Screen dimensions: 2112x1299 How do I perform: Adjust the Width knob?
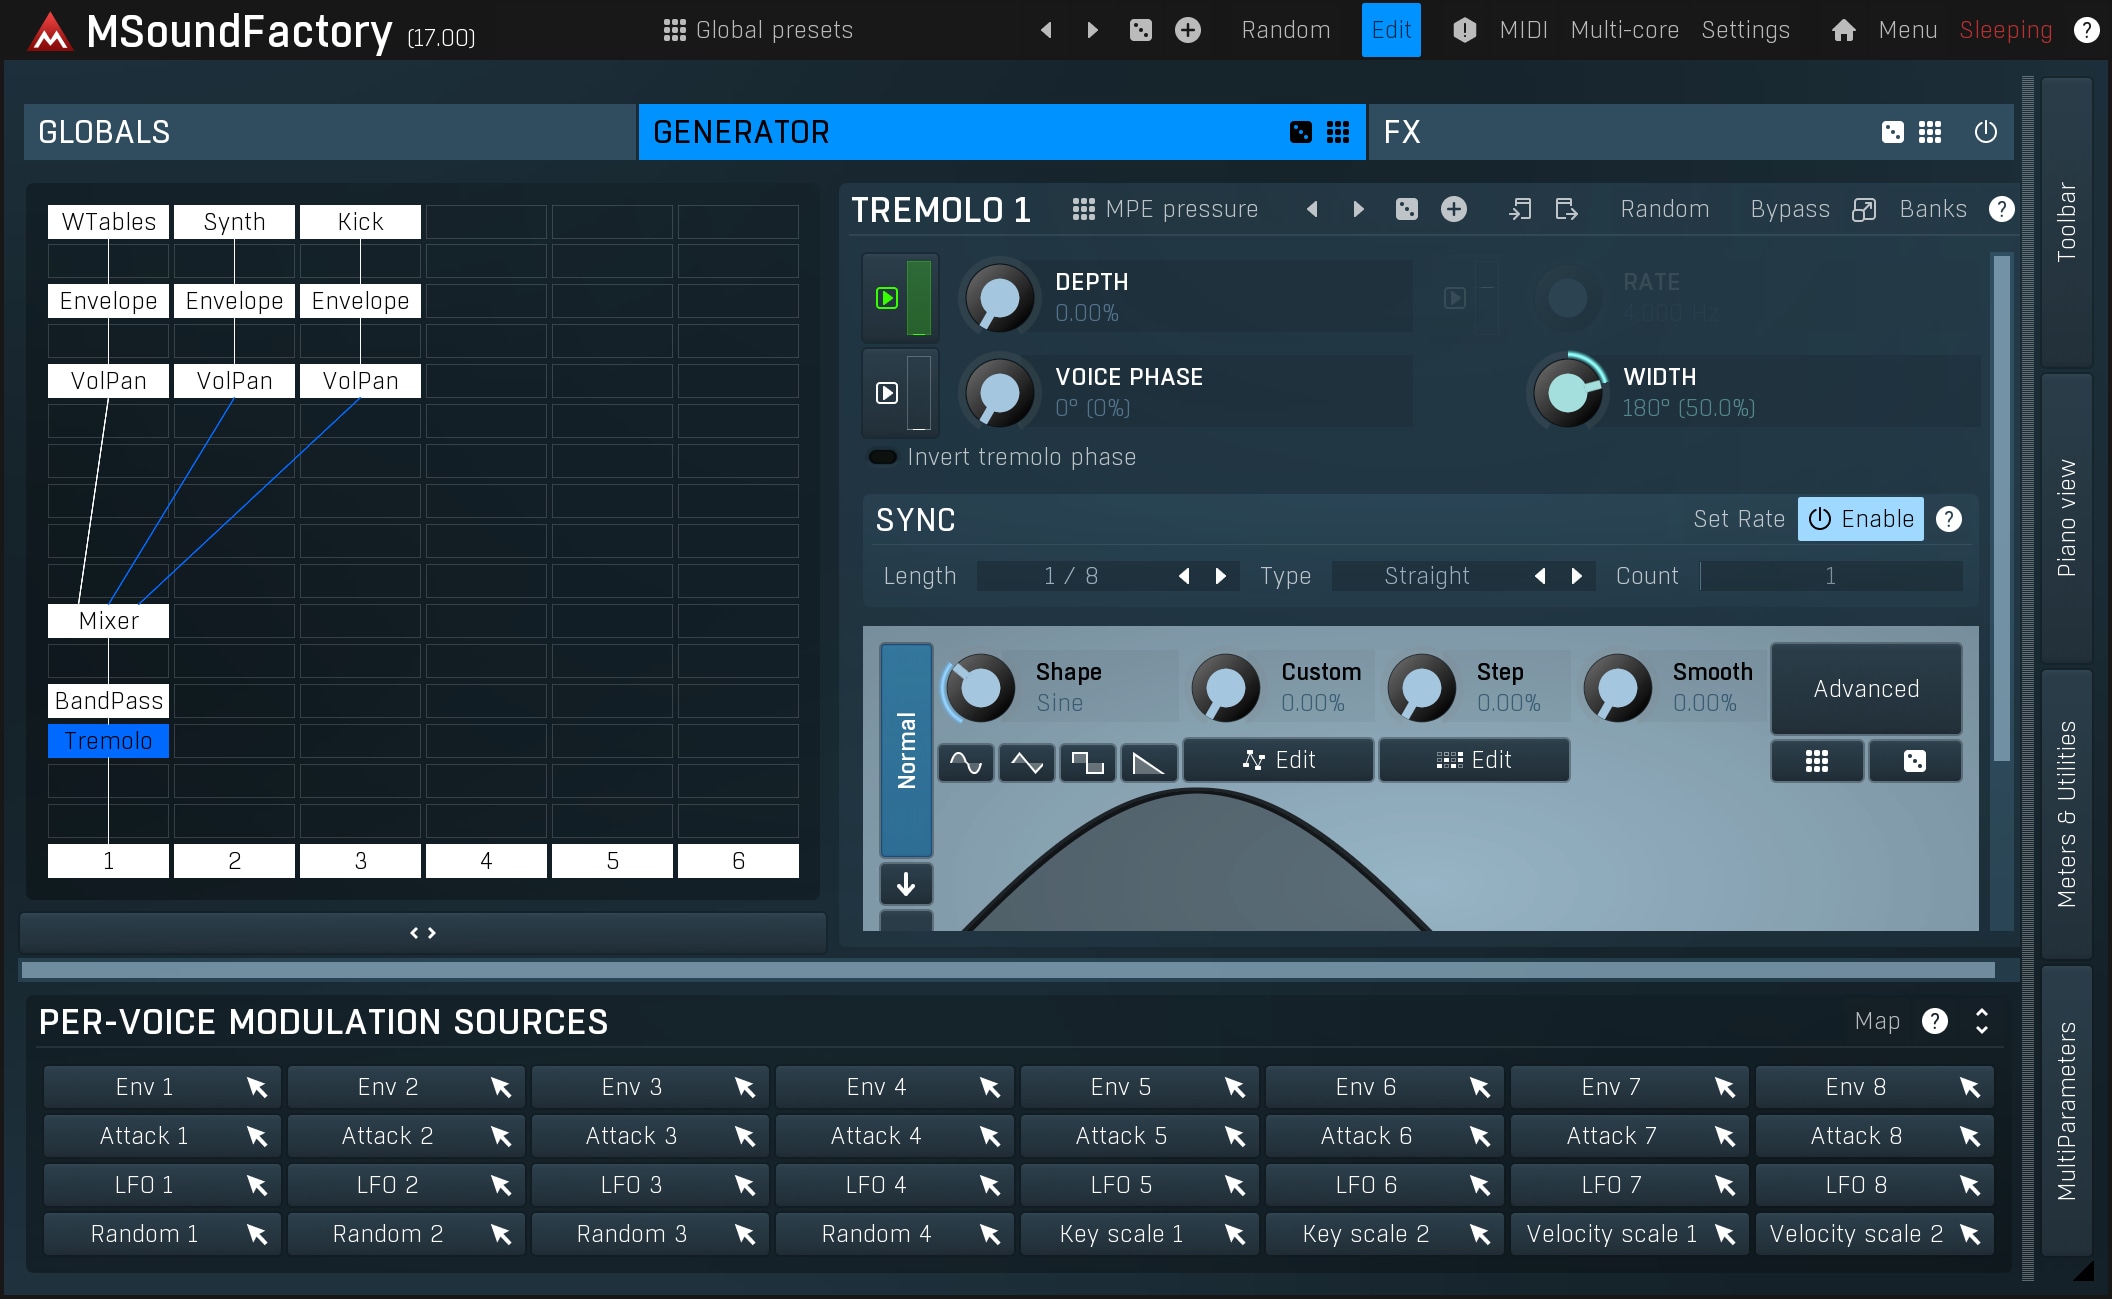click(1567, 392)
